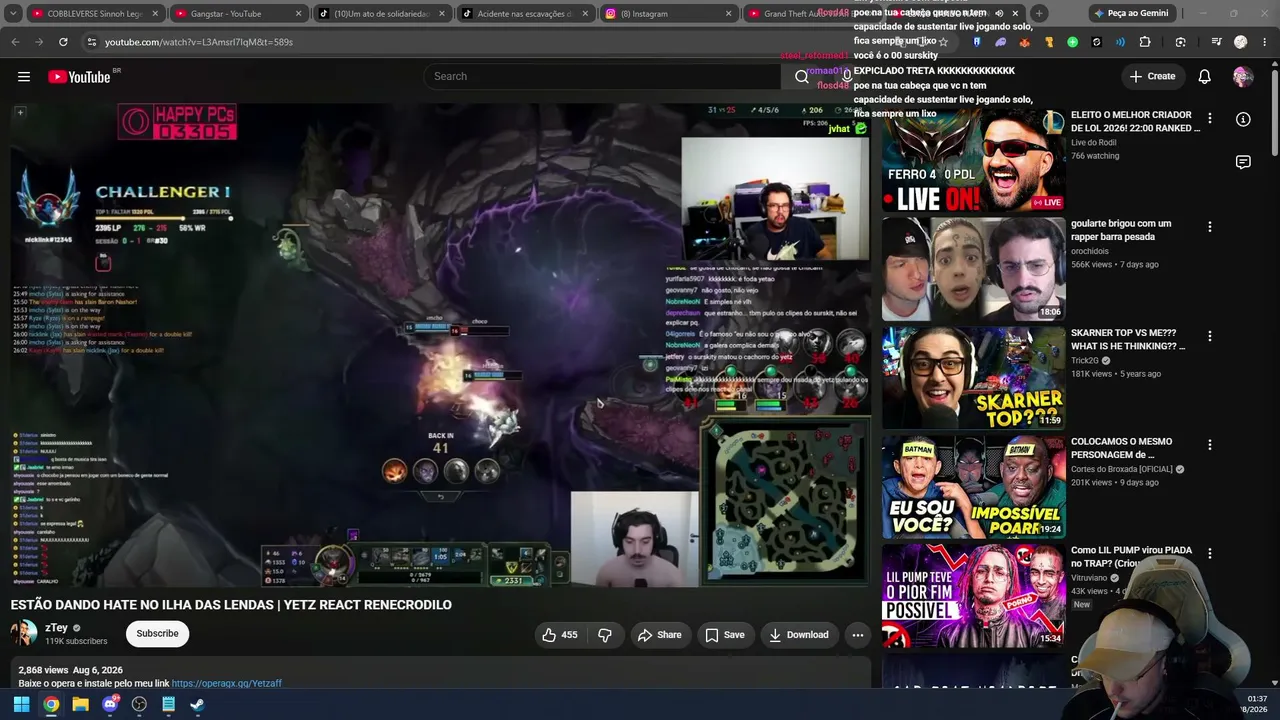Open the 'goularte brigou com um rapper' title

coord(1121,230)
